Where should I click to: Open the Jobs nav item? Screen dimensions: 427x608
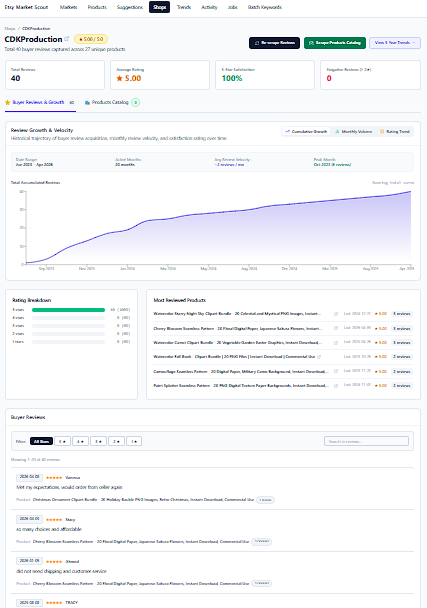click(233, 7)
